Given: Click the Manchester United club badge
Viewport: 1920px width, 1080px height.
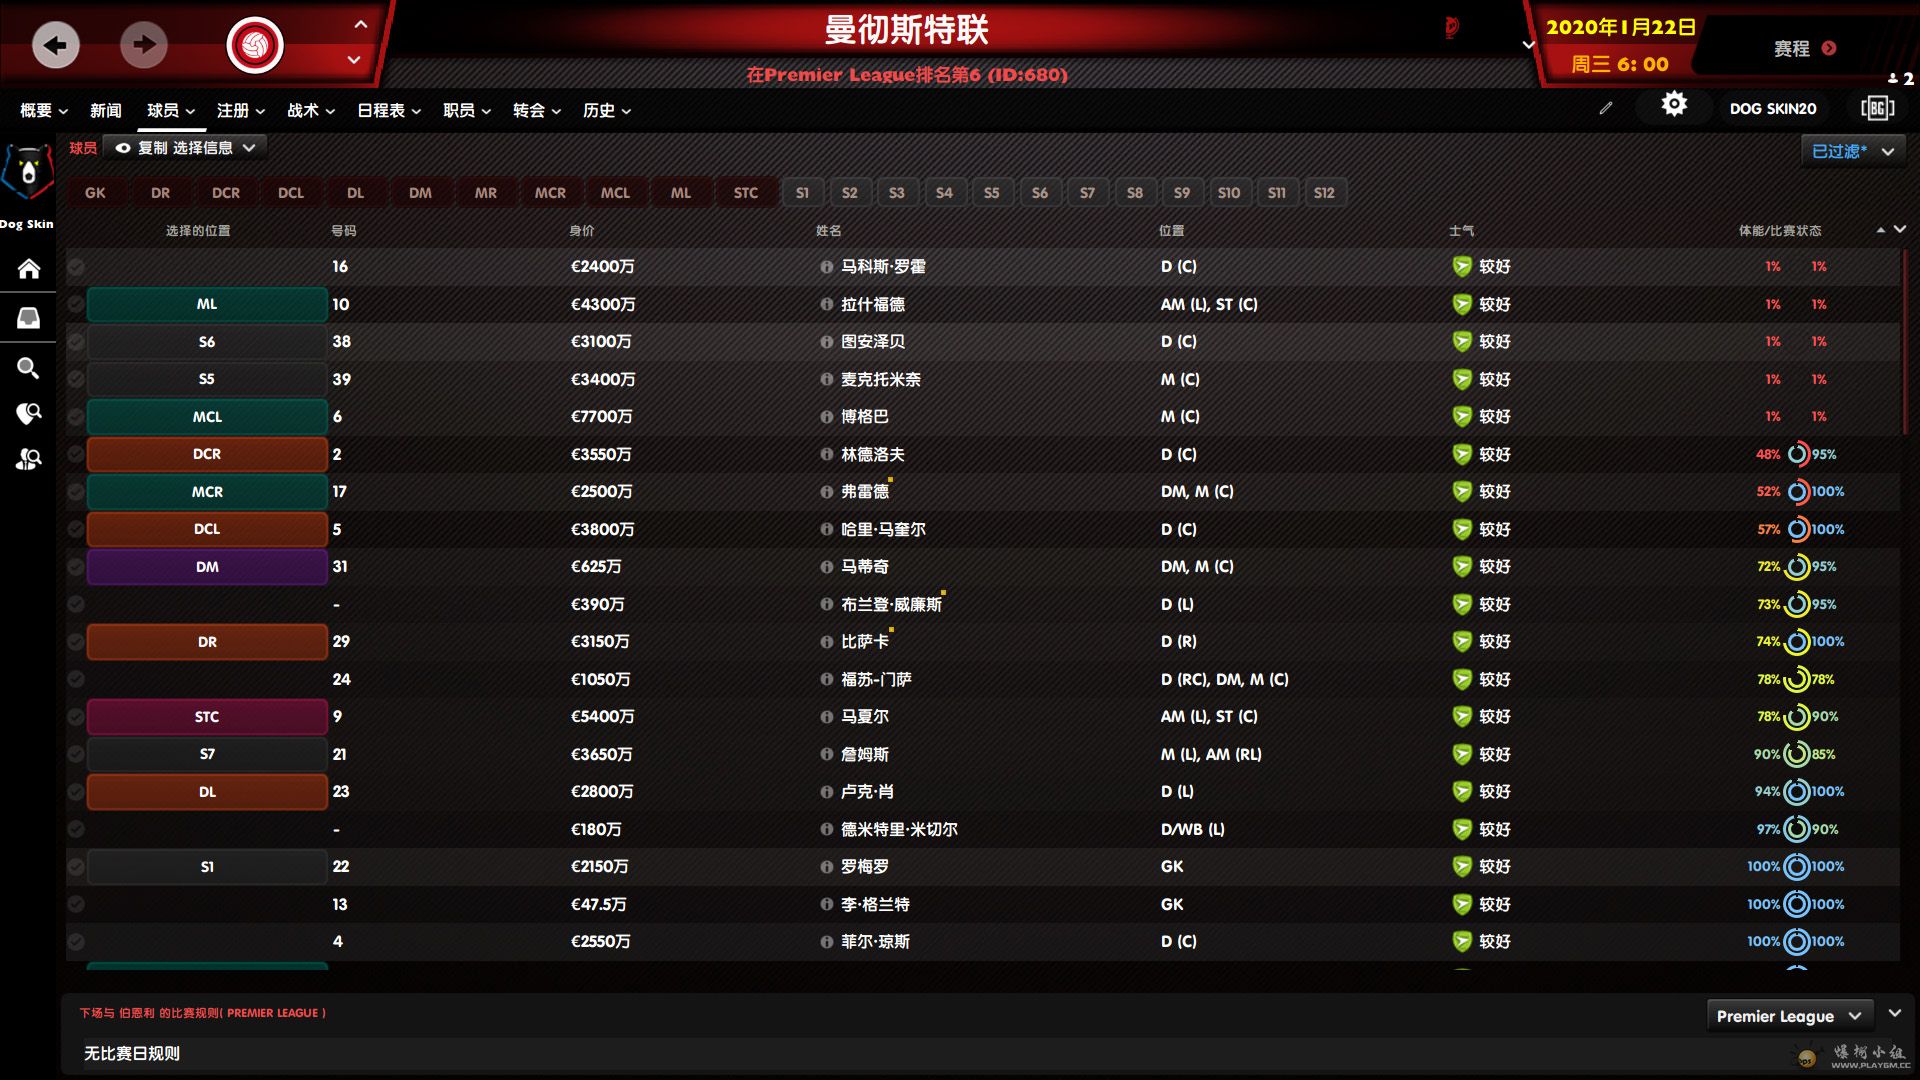Looking at the screenshot, I should click(x=255, y=45).
